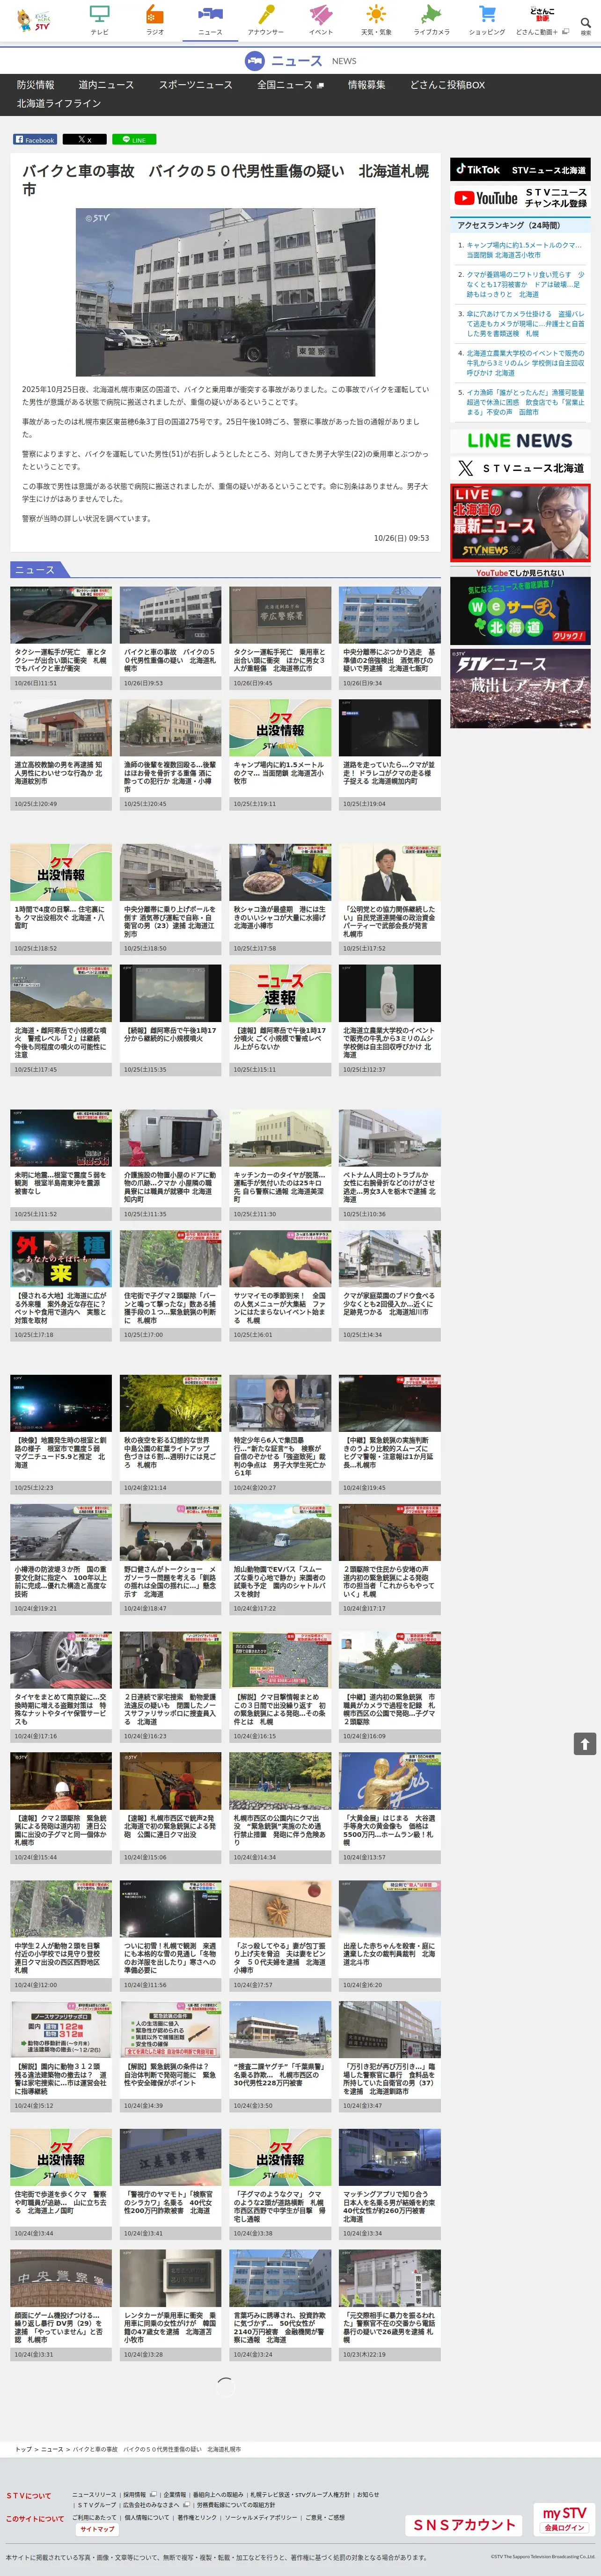The image size is (601, 2576).
Task: Open the LINE NEWS banner
Action: (520, 441)
